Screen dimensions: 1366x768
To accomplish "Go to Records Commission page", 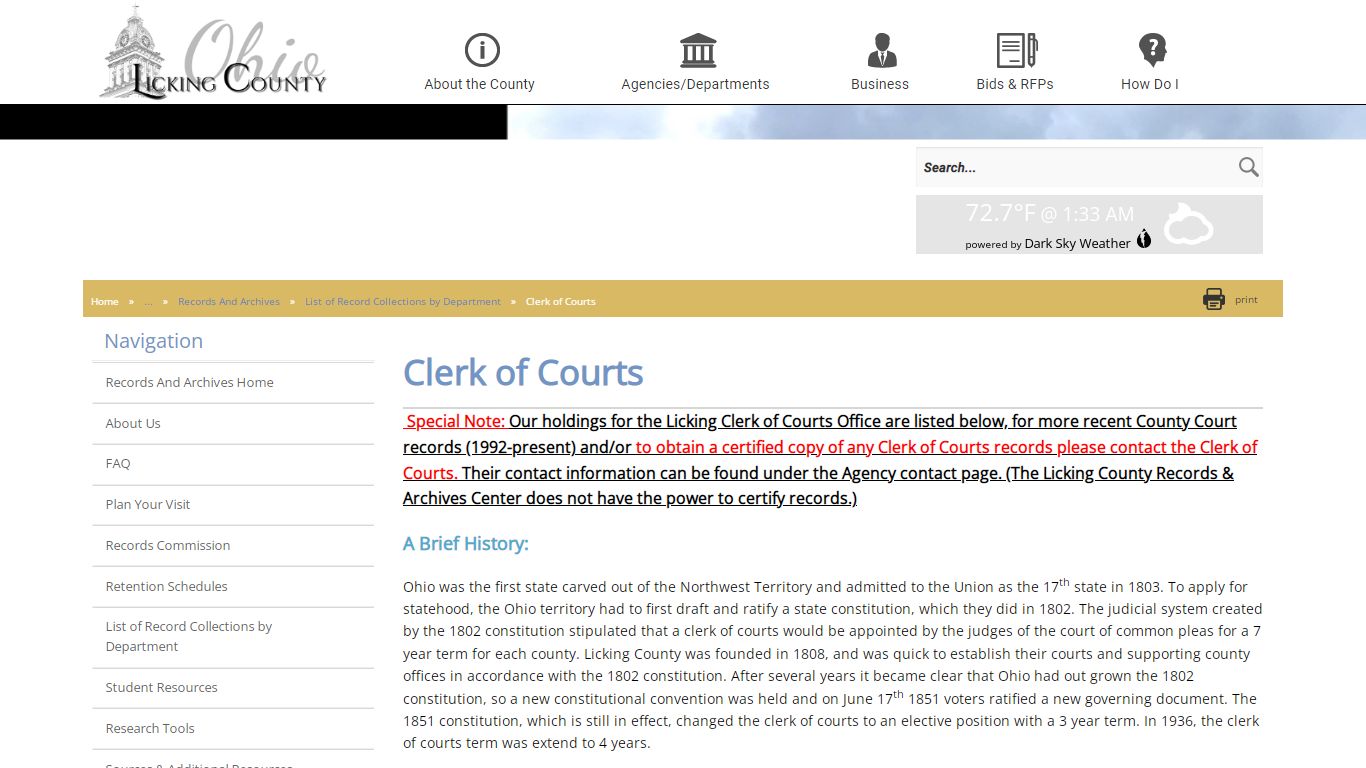I will [233, 545].
